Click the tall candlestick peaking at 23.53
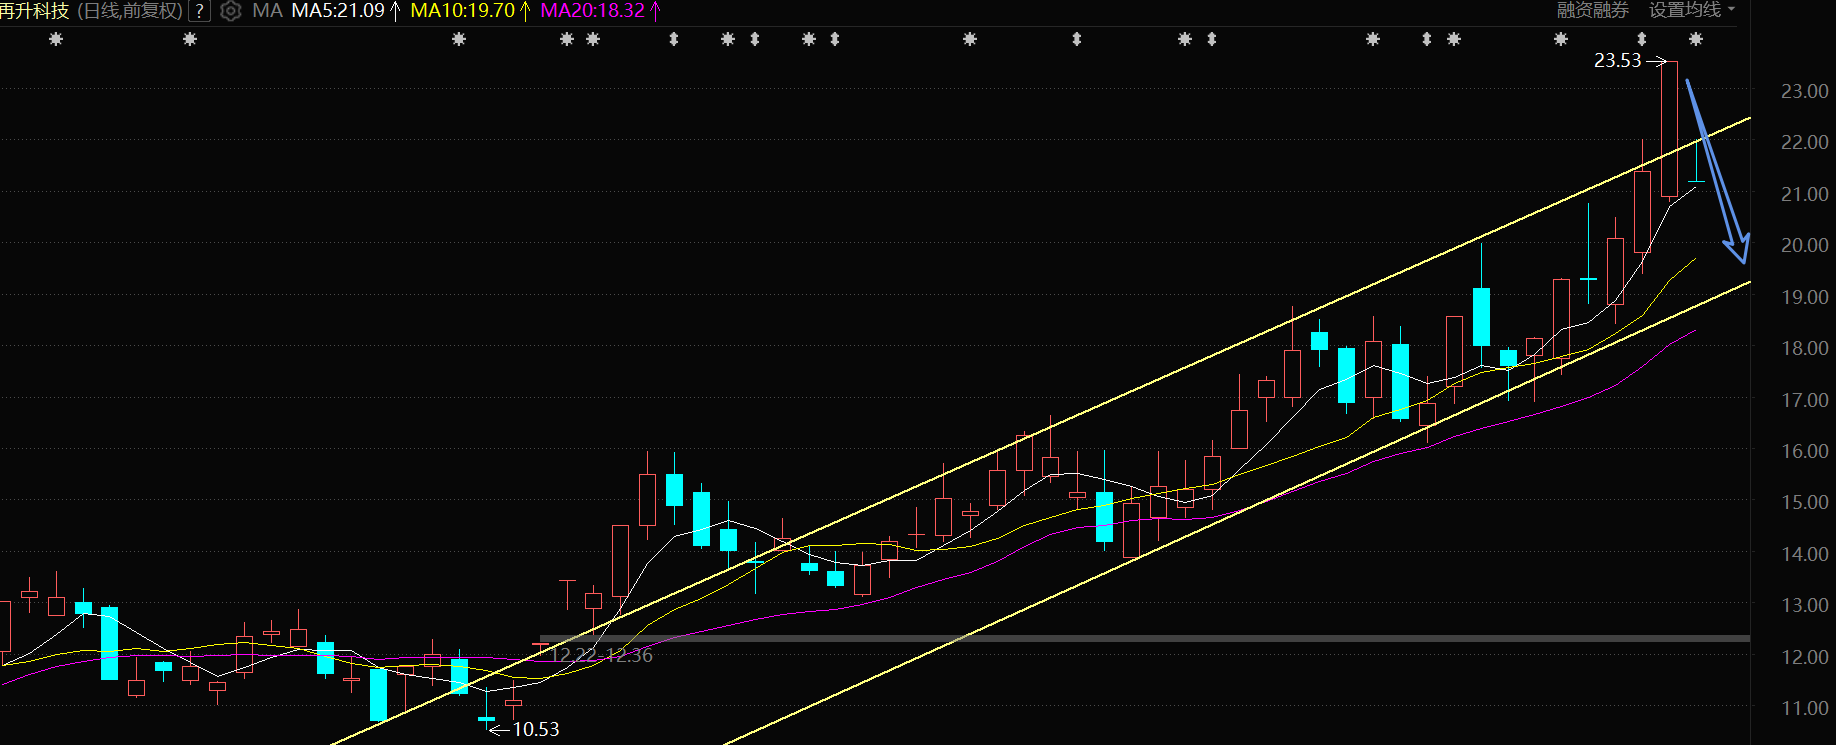The image size is (1836, 745). pos(1669,130)
